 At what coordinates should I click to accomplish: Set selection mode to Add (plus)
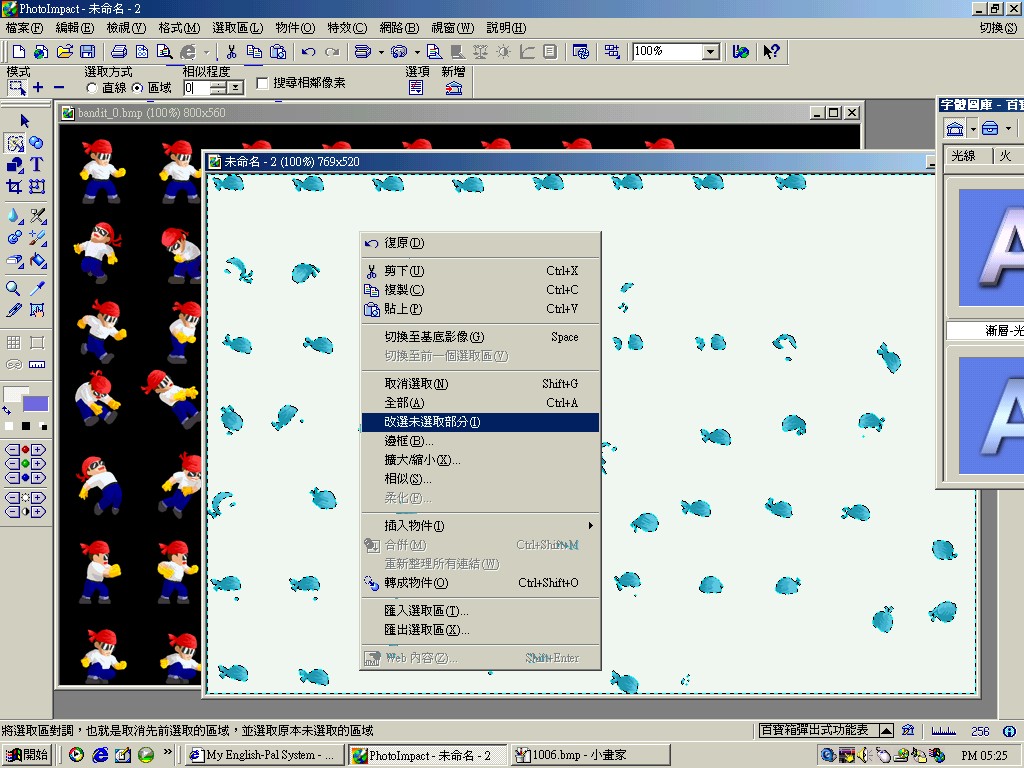(38, 88)
